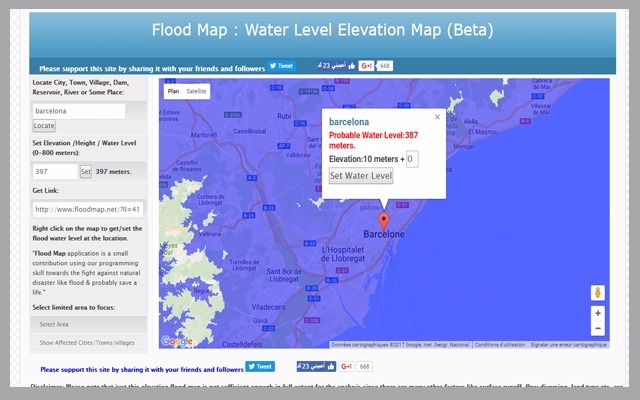Click the bottom Tweet share button
This screenshot has height=400, width=640.
260,368
